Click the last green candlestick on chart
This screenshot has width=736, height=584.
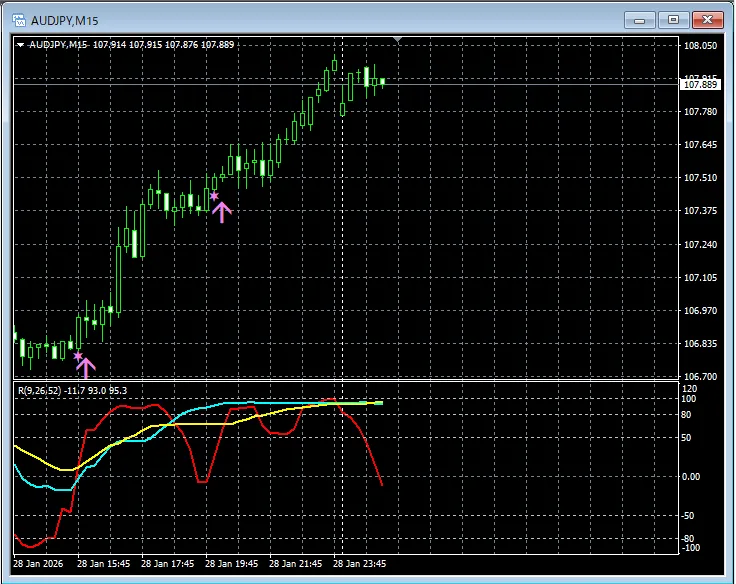(382, 82)
